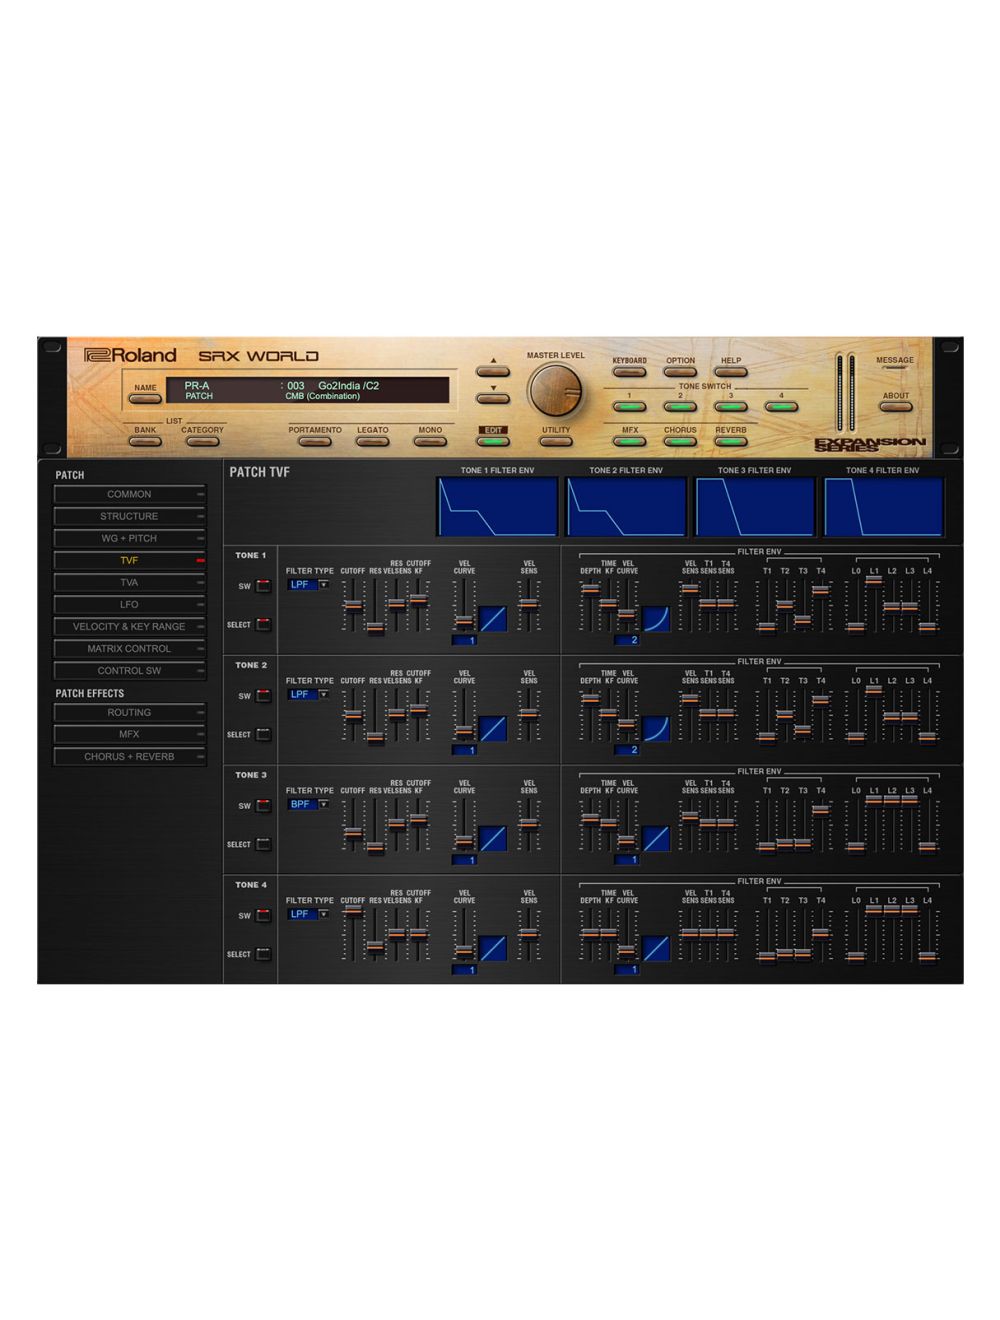This screenshot has height=1320, width=1000.
Task: Open the Utility menu
Action: [556, 440]
